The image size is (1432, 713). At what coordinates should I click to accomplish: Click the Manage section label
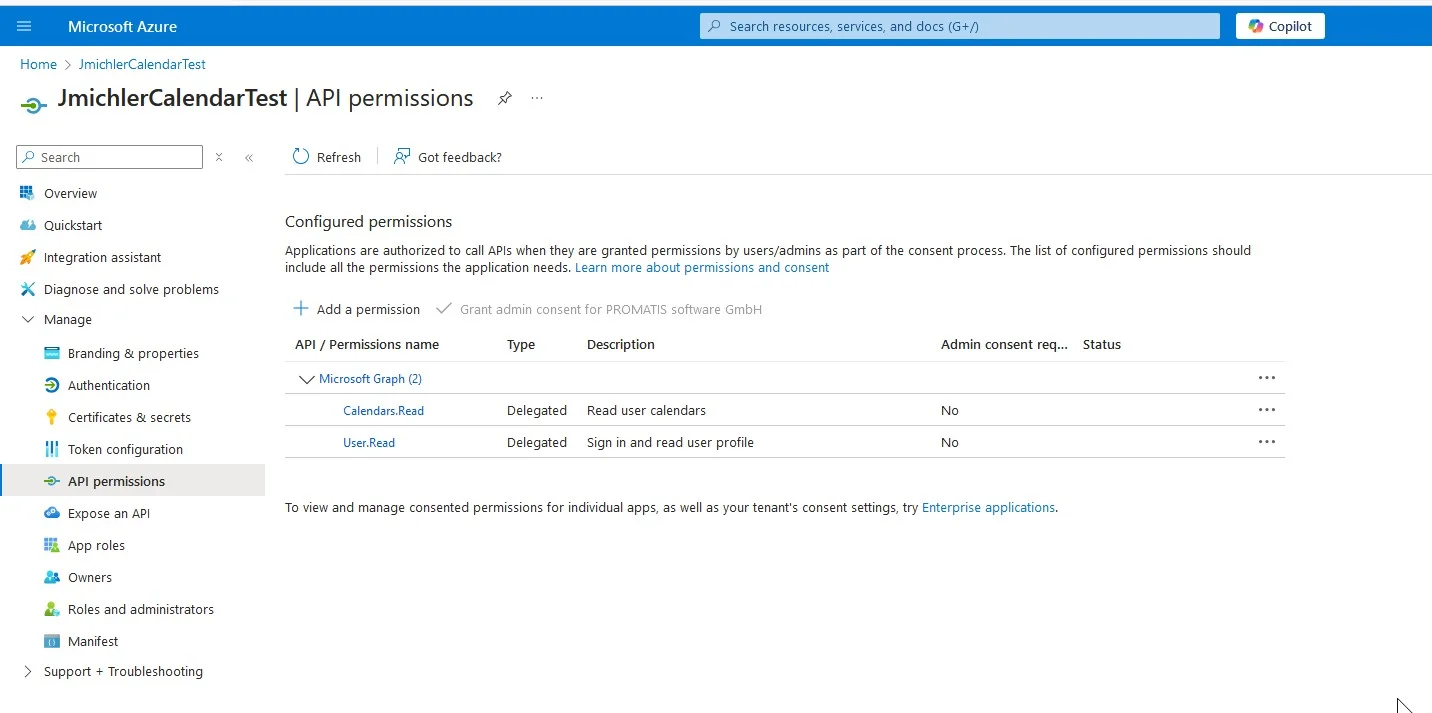(x=68, y=320)
